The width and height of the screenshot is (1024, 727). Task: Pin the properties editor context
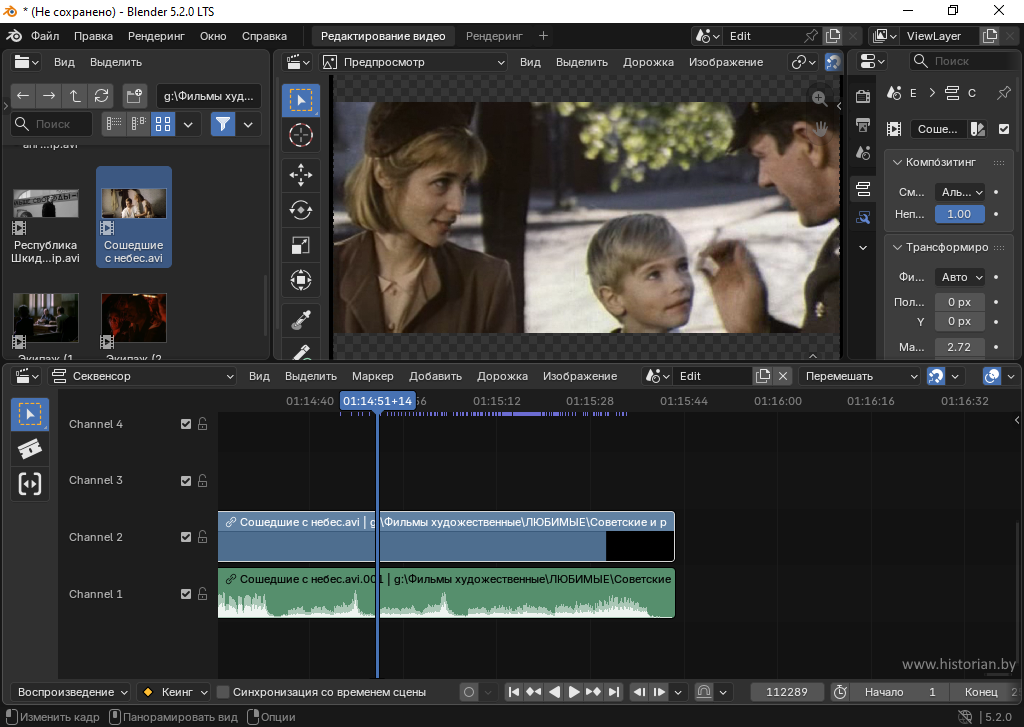[1004, 93]
